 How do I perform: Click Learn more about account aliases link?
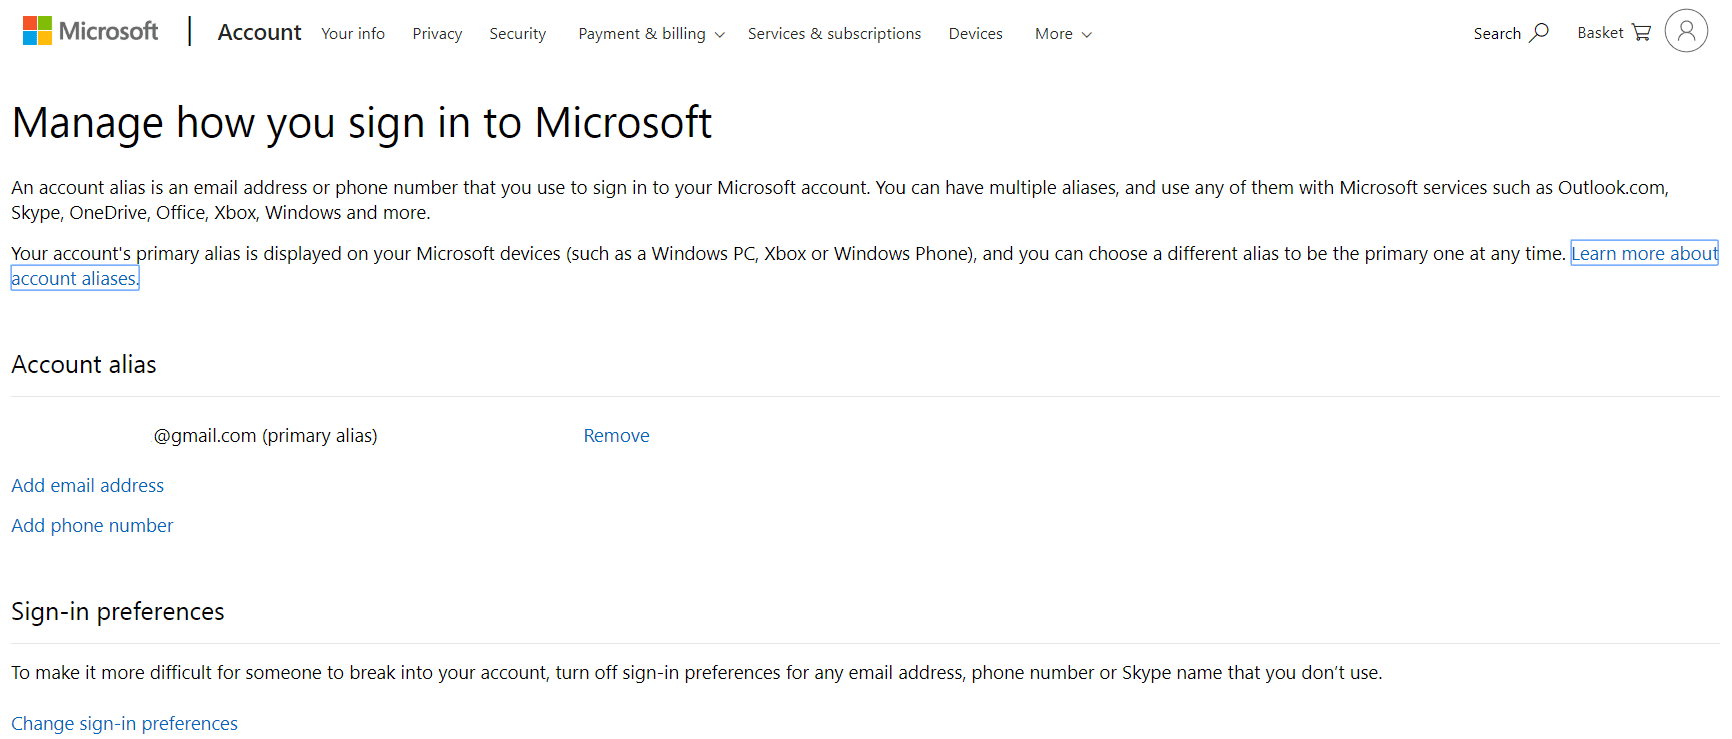1644,254
